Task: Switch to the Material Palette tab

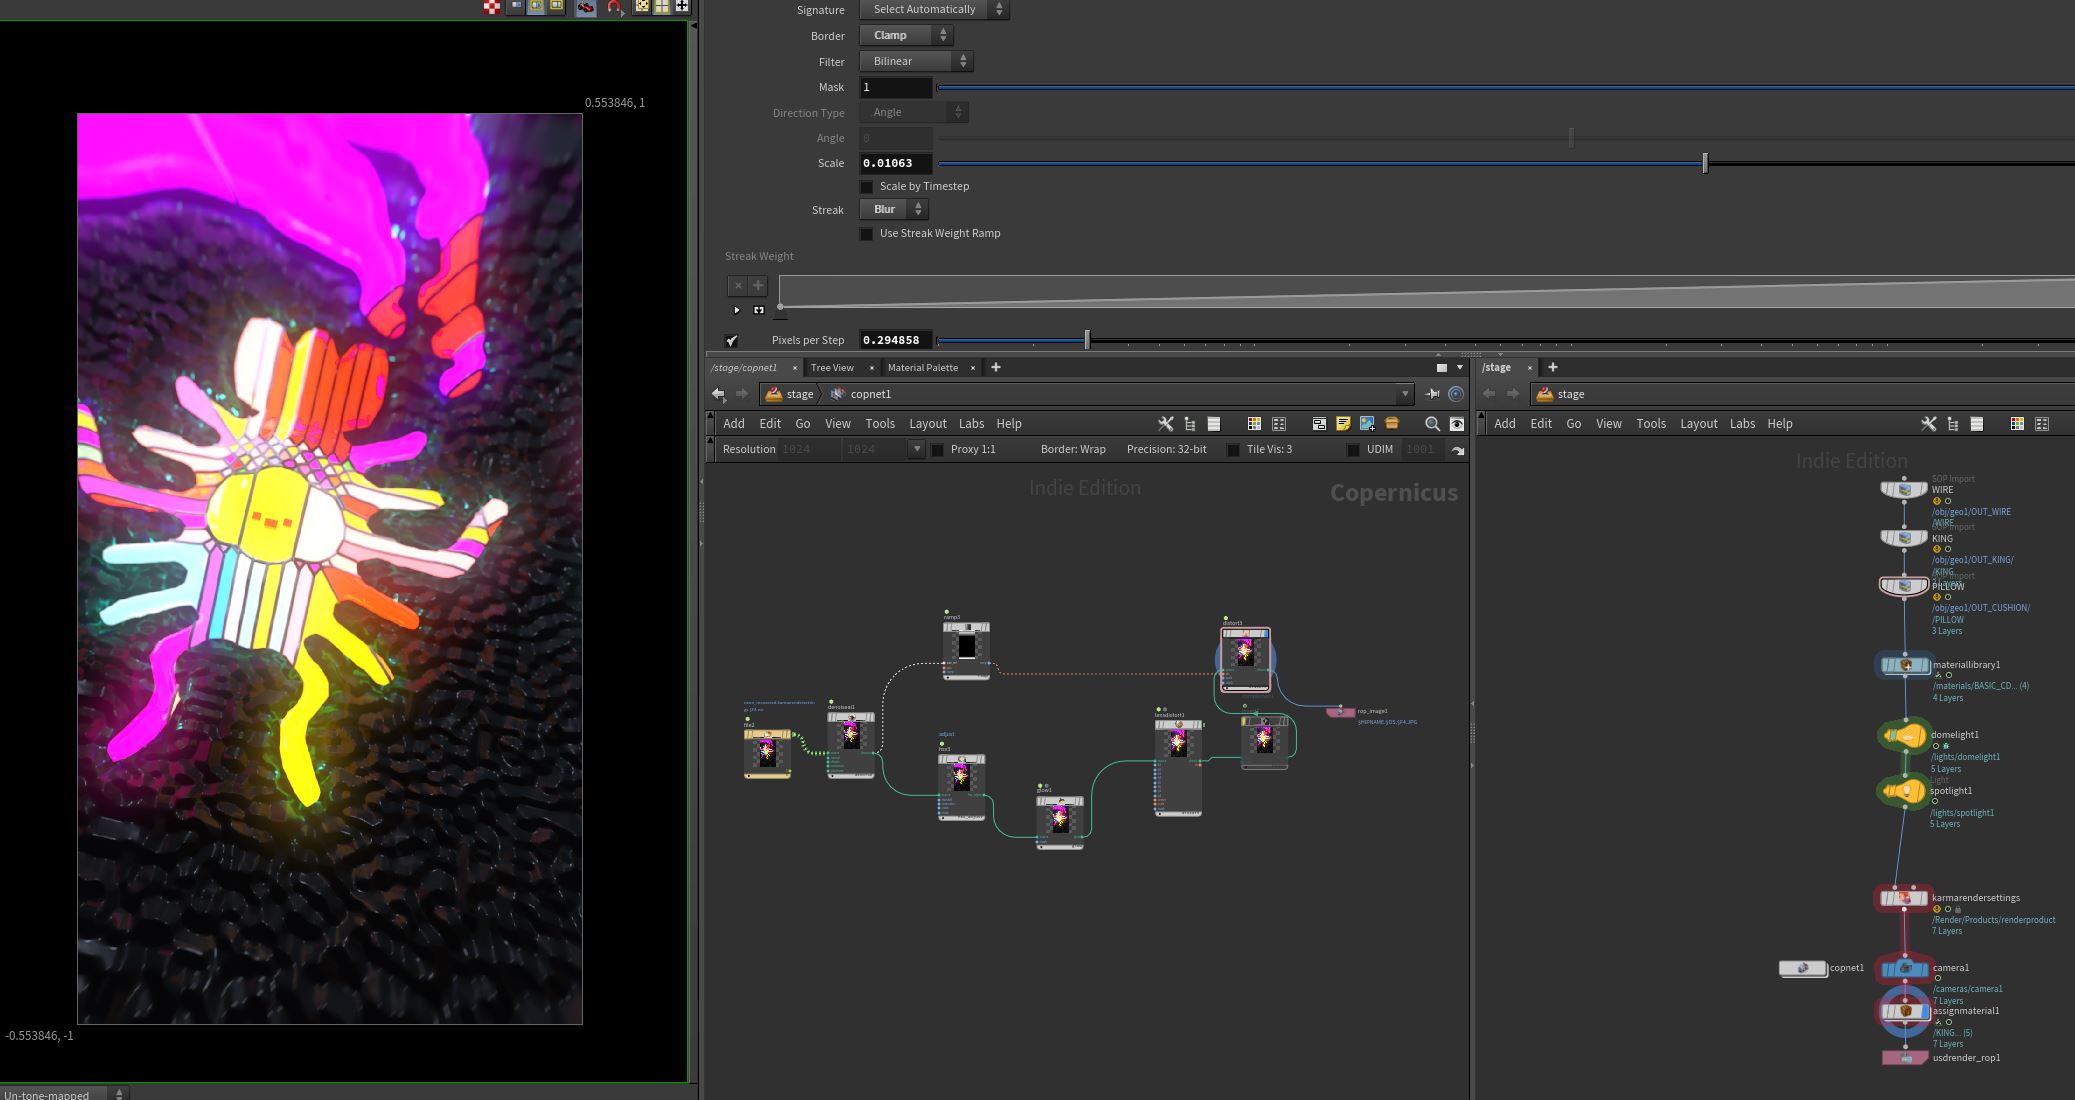Action: point(922,368)
